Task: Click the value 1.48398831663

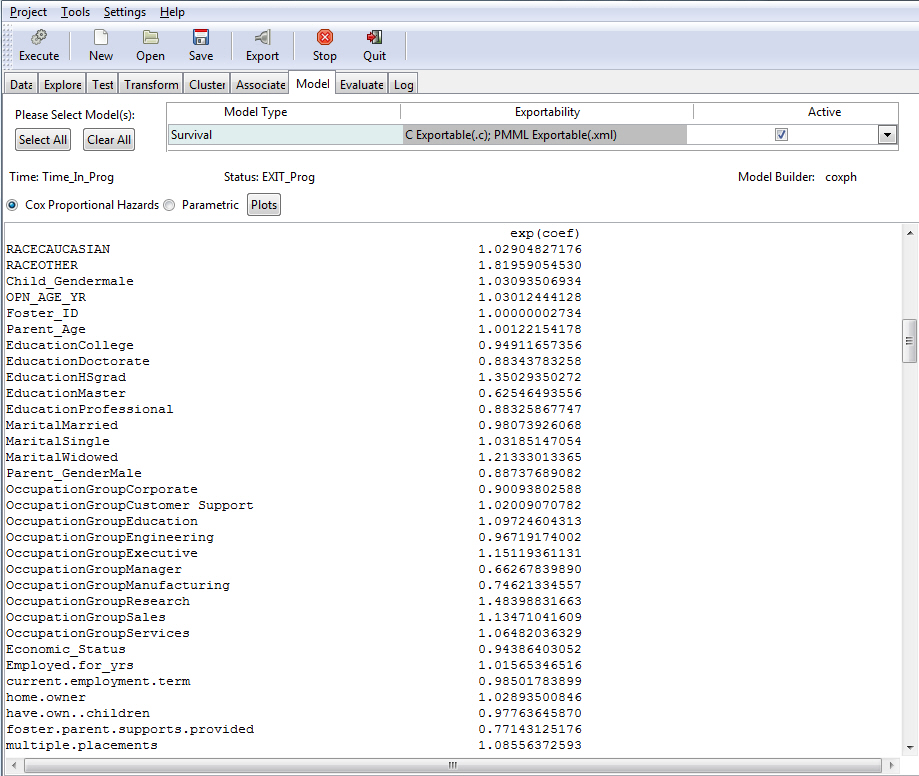Action: pyautogui.click(x=530, y=601)
